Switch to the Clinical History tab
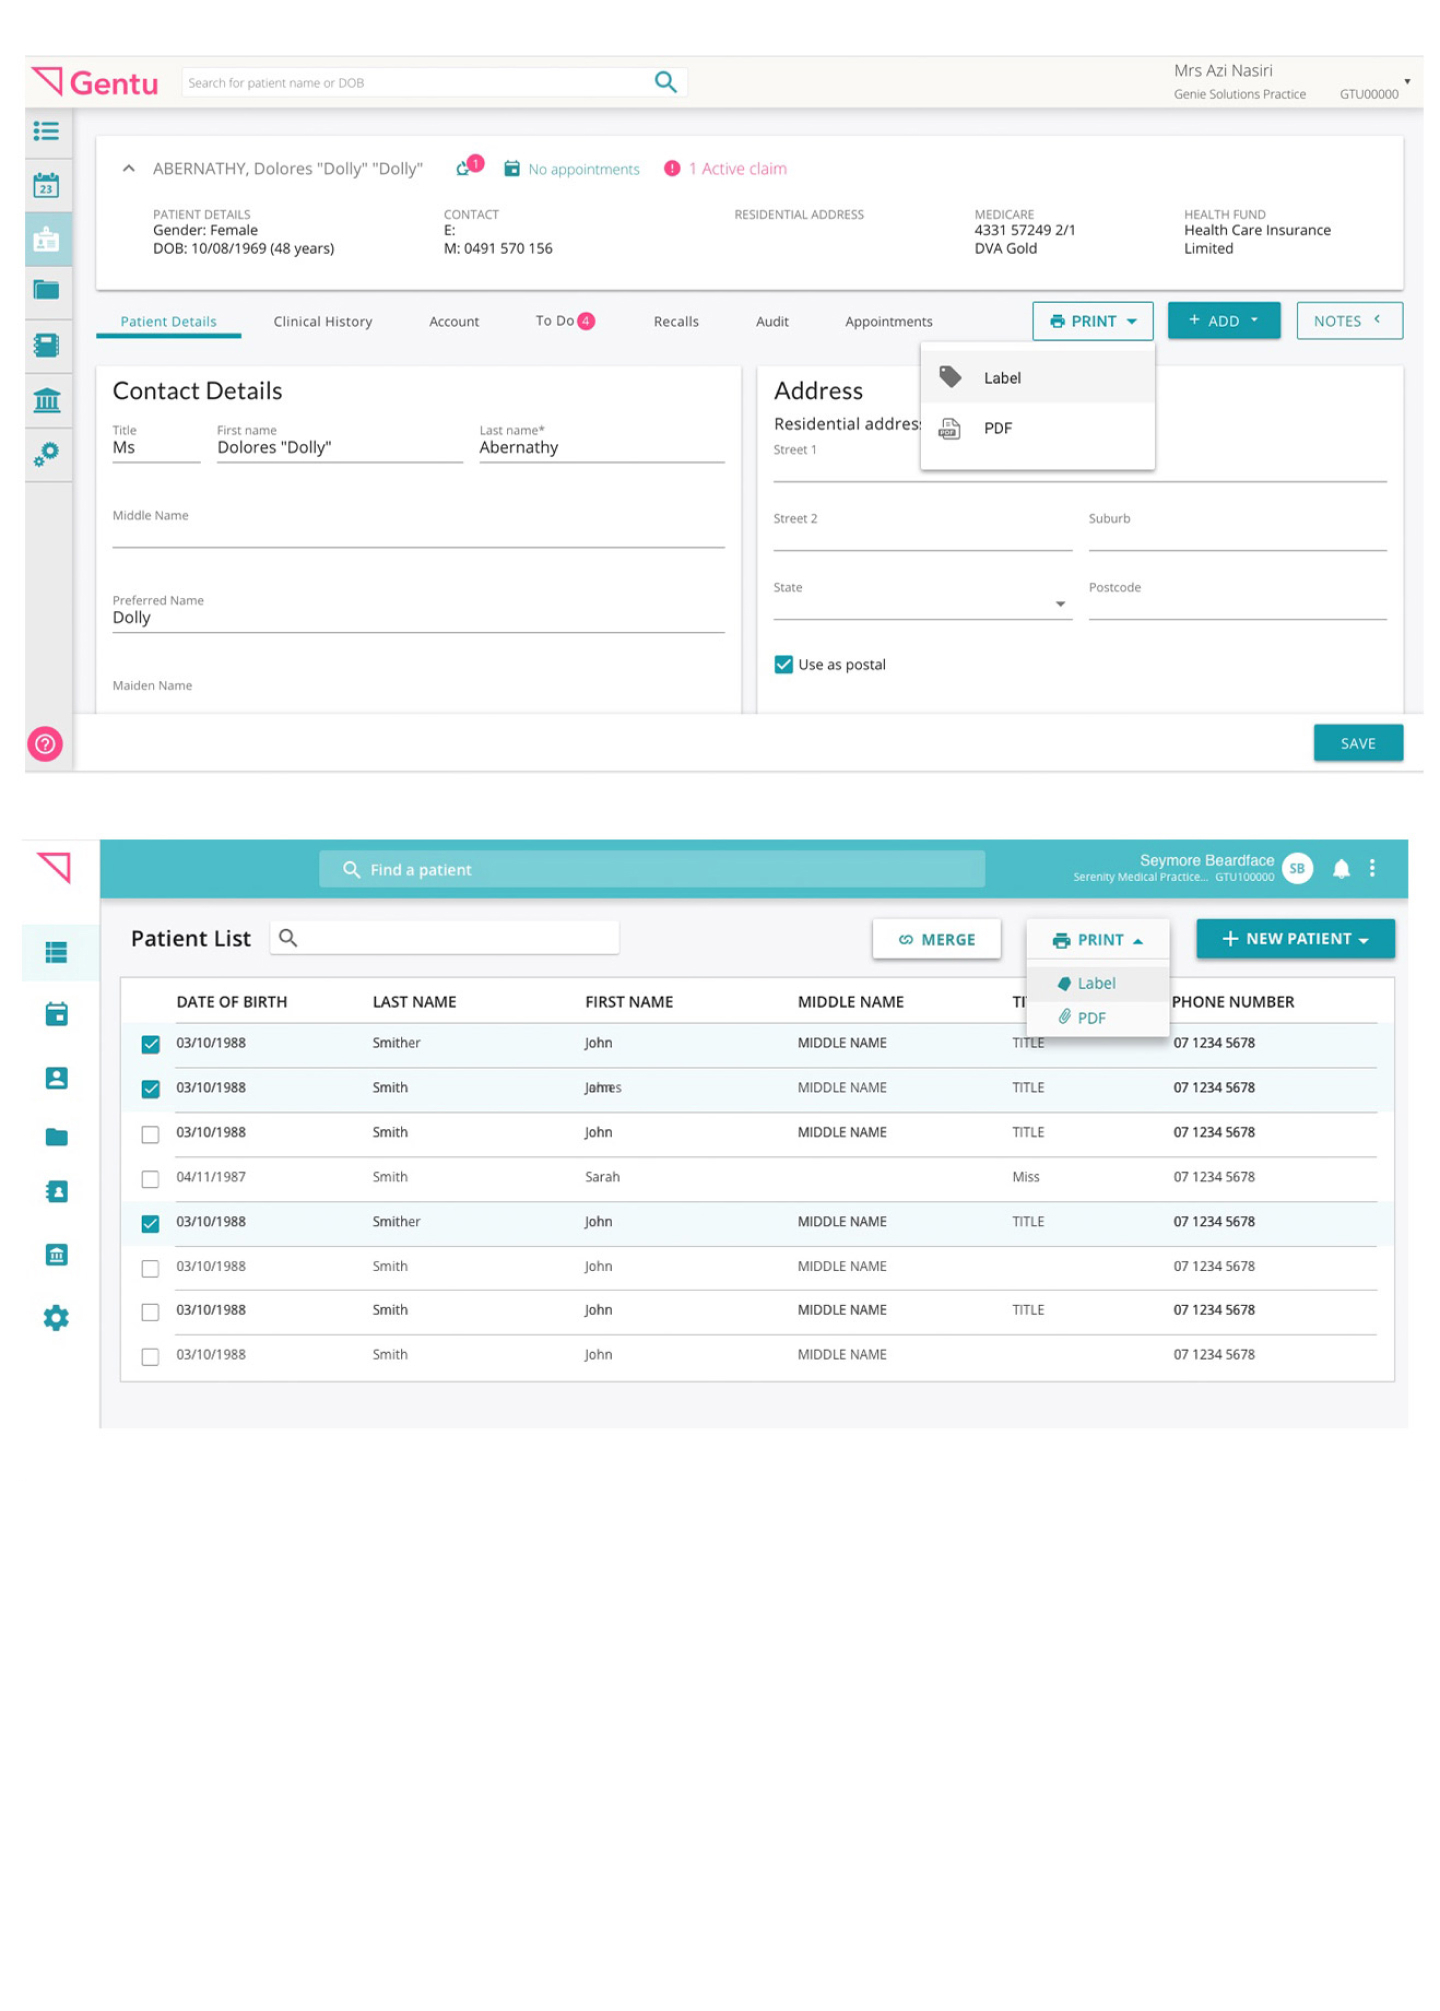The image size is (1440, 2011). (x=322, y=322)
